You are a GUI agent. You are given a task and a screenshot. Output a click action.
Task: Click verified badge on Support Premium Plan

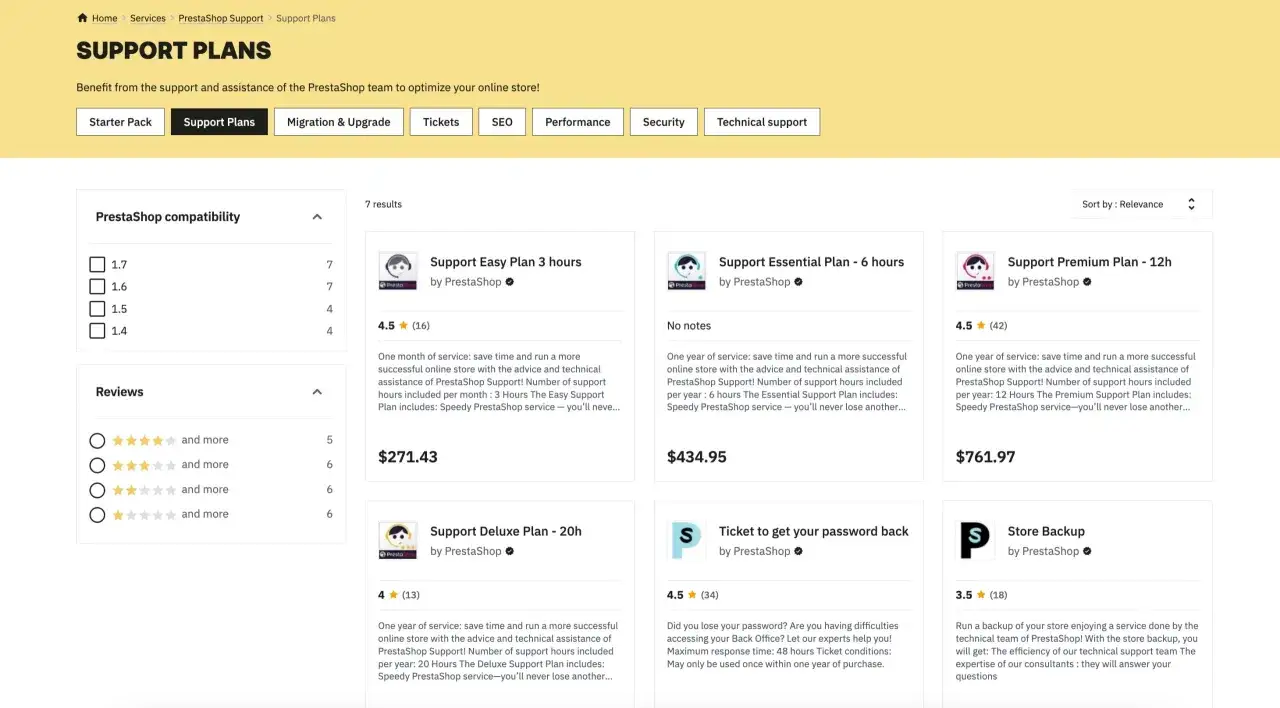click(x=1087, y=282)
